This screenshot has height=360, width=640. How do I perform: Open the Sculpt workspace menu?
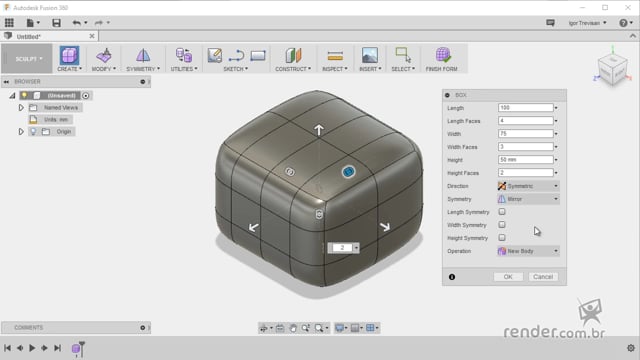click(x=28, y=59)
